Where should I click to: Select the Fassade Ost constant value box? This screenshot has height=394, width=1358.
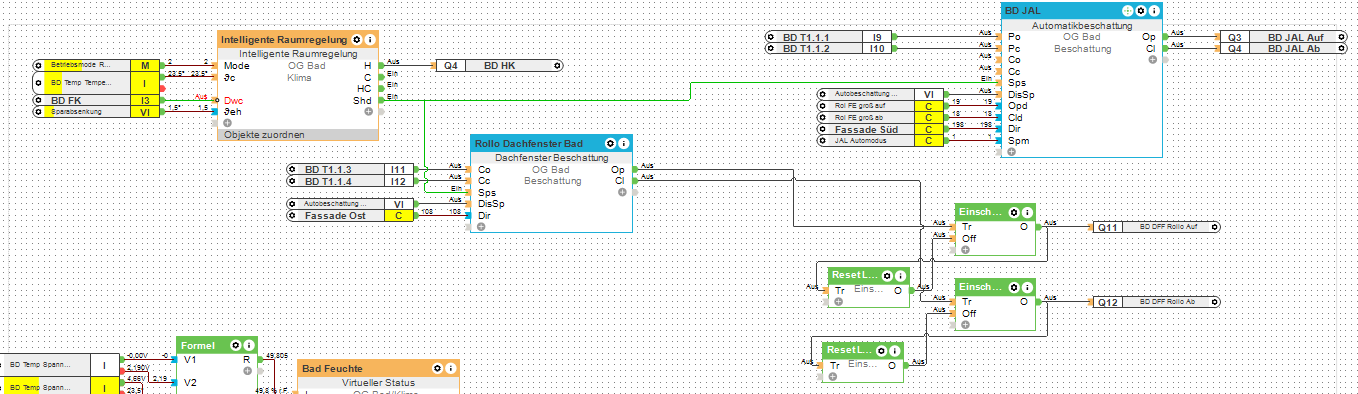point(399,215)
